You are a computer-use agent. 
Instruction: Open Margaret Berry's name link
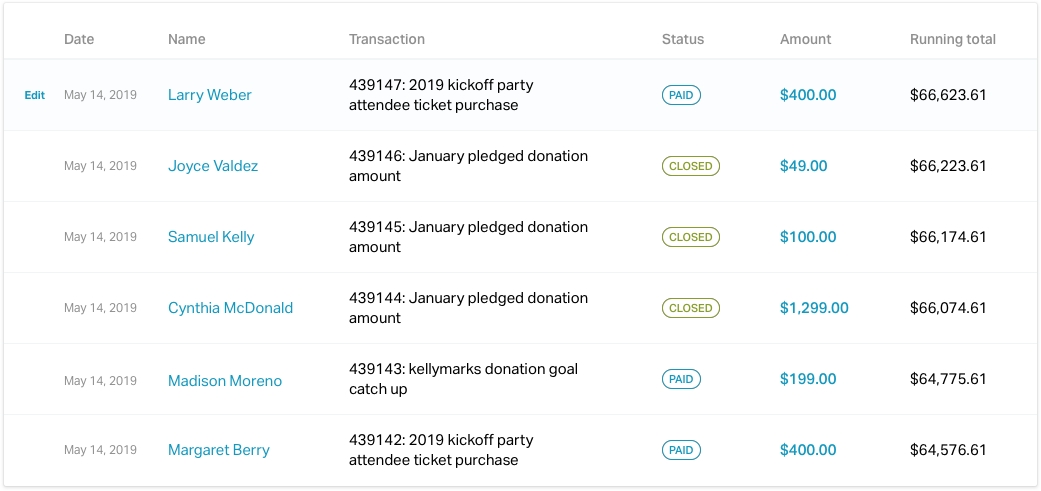(x=219, y=450)
